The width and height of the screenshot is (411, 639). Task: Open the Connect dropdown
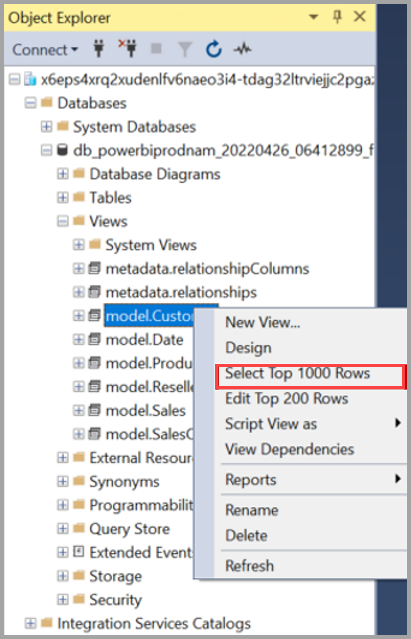(45, 49)
